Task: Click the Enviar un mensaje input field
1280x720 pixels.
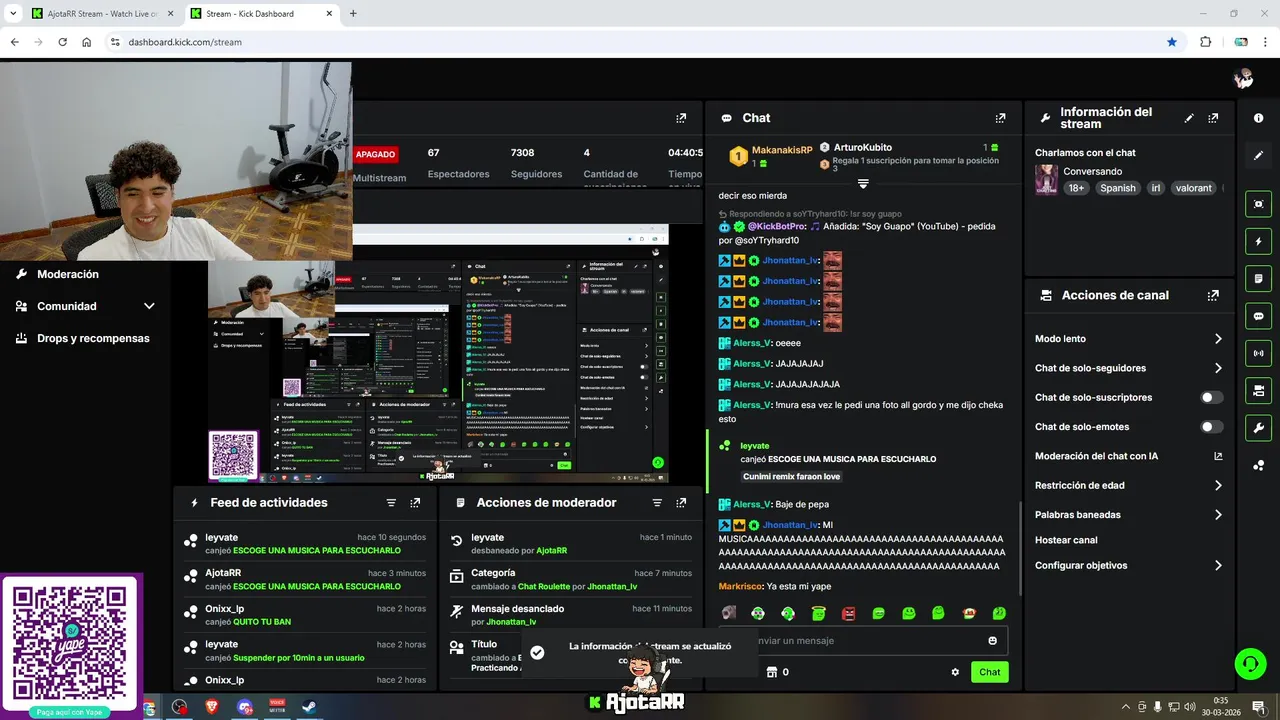Action: [864, 641]
